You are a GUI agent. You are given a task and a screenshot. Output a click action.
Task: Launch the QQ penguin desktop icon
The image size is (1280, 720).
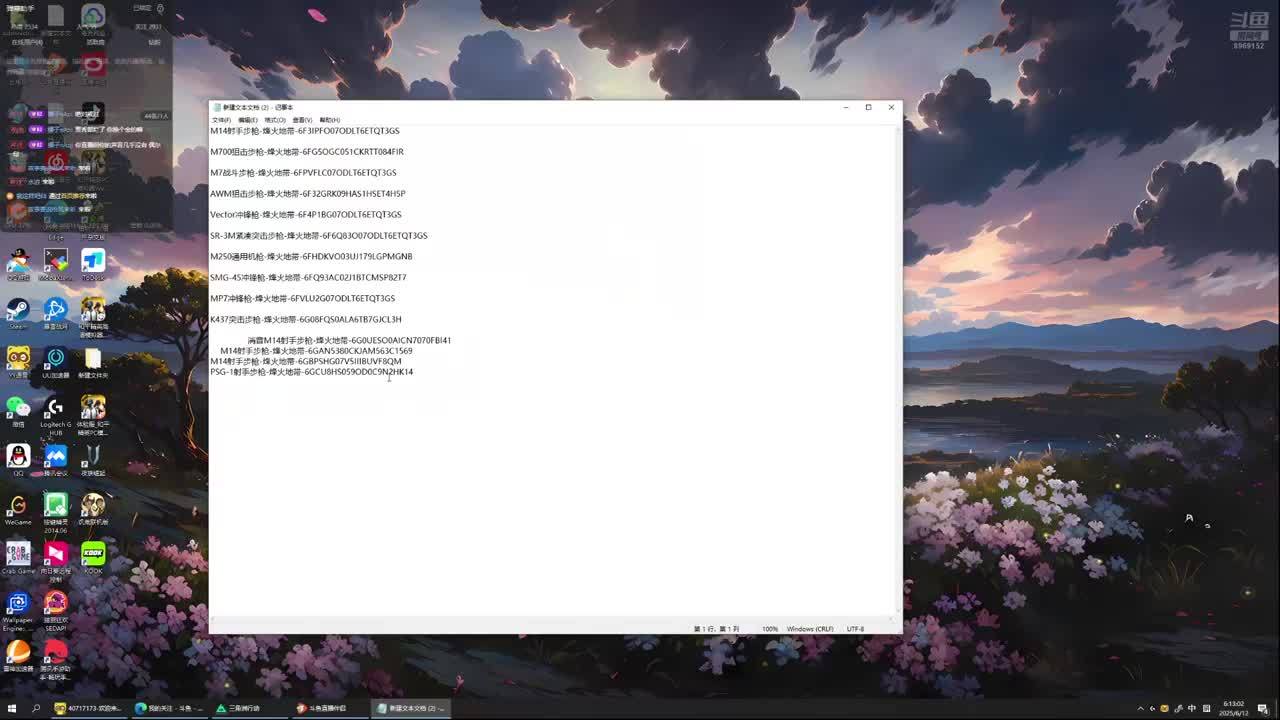pos(18,460)
